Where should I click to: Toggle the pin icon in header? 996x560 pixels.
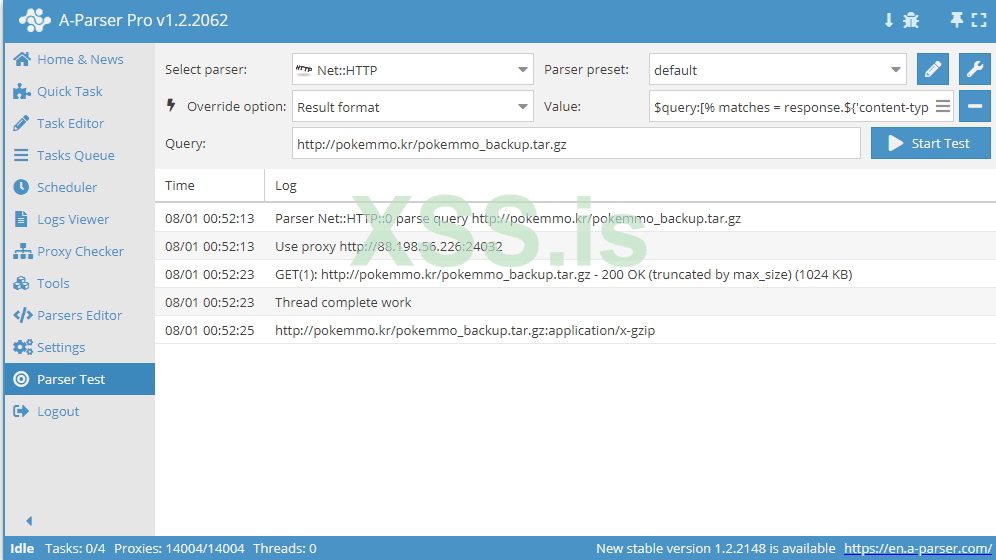tap(957, 20)
